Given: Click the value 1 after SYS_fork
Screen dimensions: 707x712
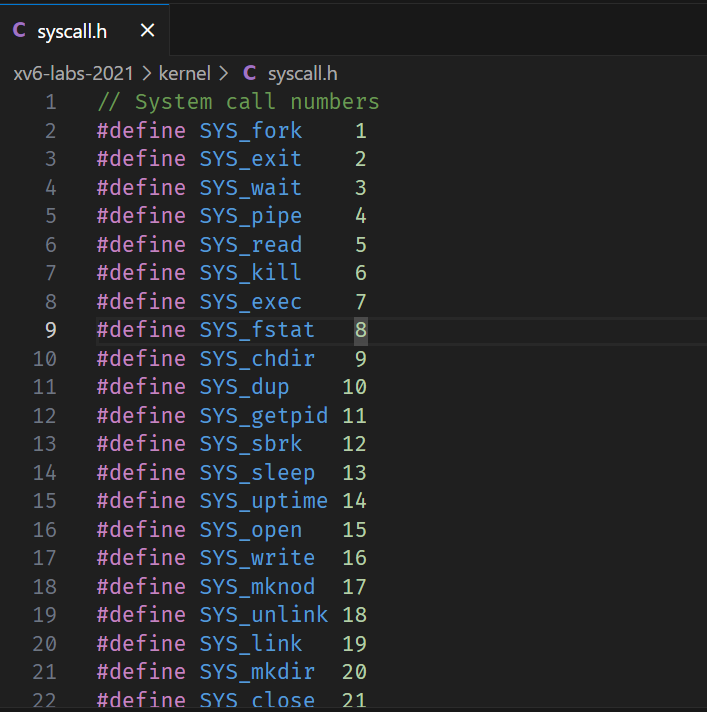Looking at the screenshot, I should (361, 131).
